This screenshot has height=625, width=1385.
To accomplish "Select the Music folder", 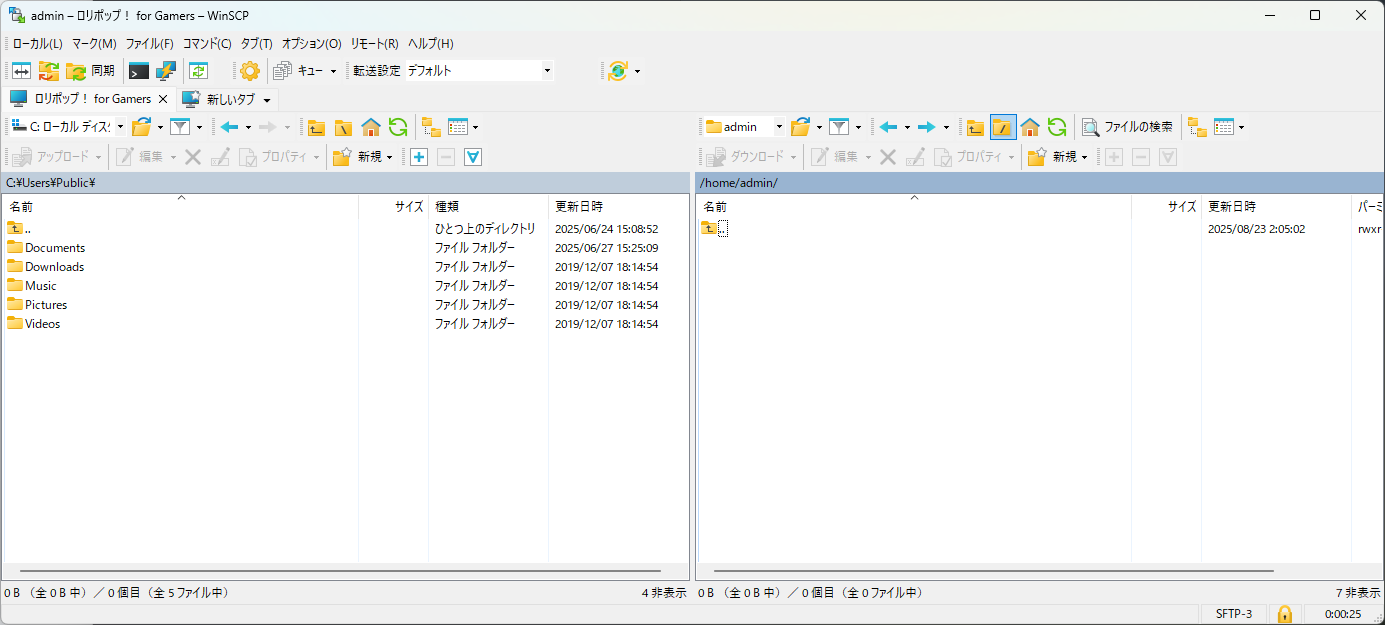I will click(32, 286).
